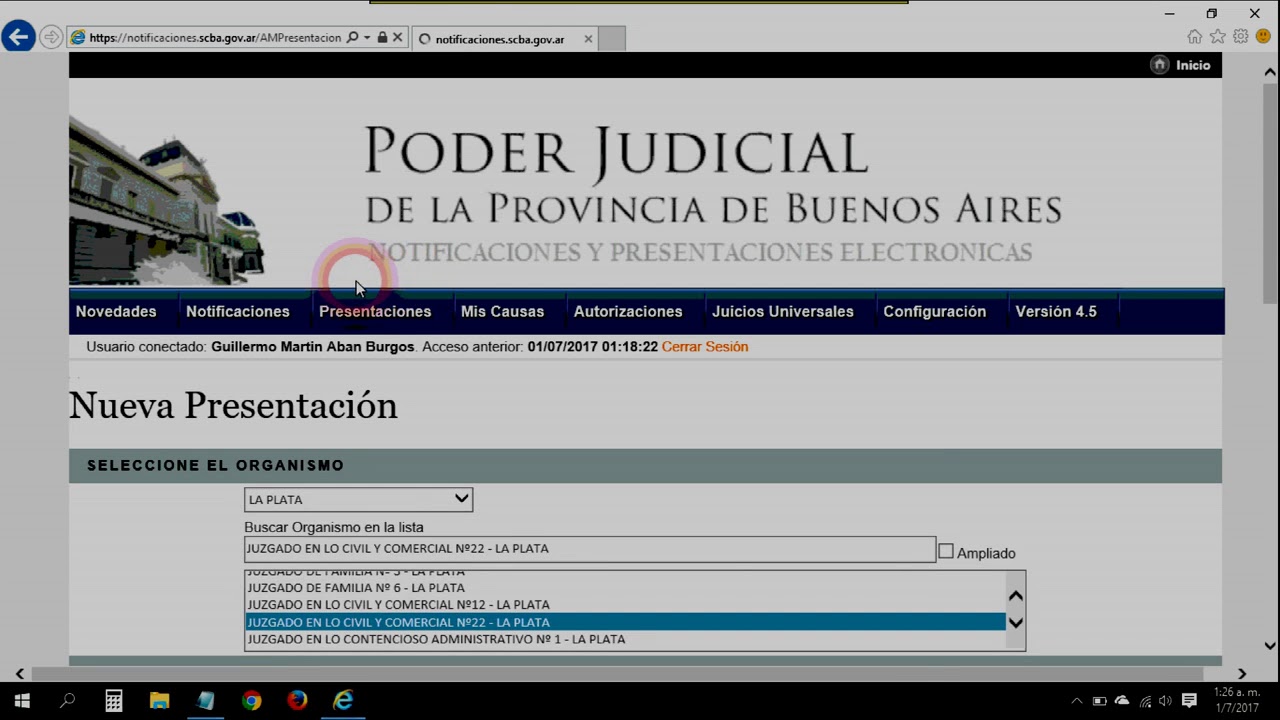Click the smiley feedback icon

pos(1263,37)
